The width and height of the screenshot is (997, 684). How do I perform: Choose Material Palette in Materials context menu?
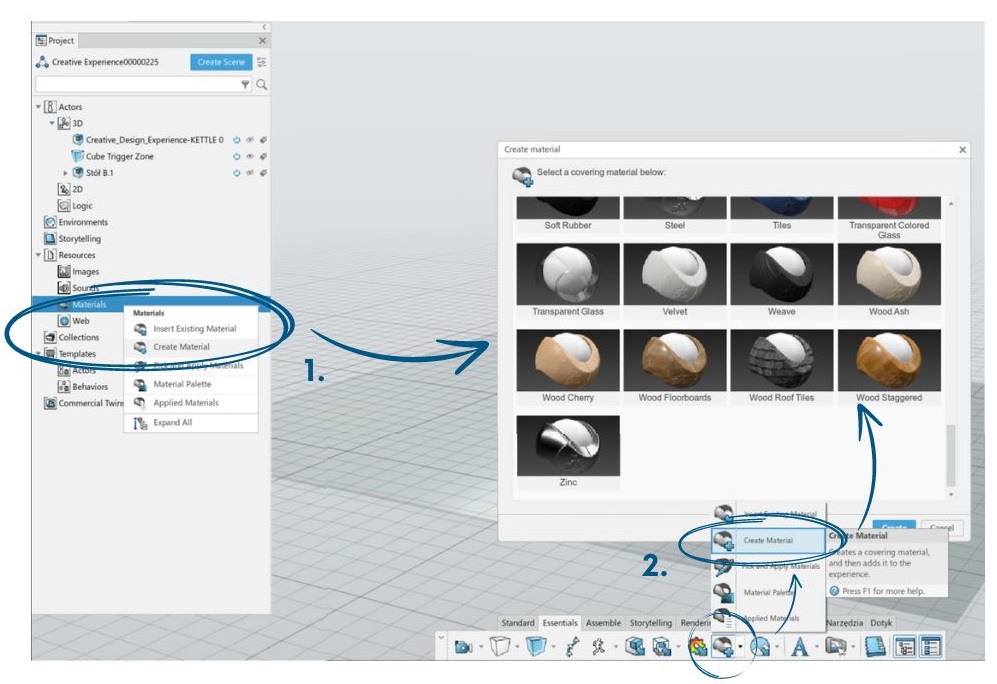coord(182,384)
